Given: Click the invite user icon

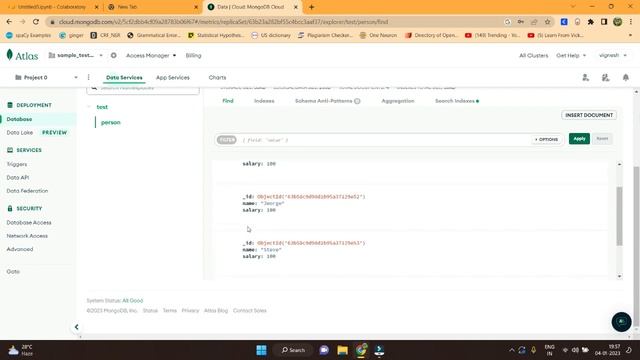Looking at the screenshot, I should coord(585,78).
